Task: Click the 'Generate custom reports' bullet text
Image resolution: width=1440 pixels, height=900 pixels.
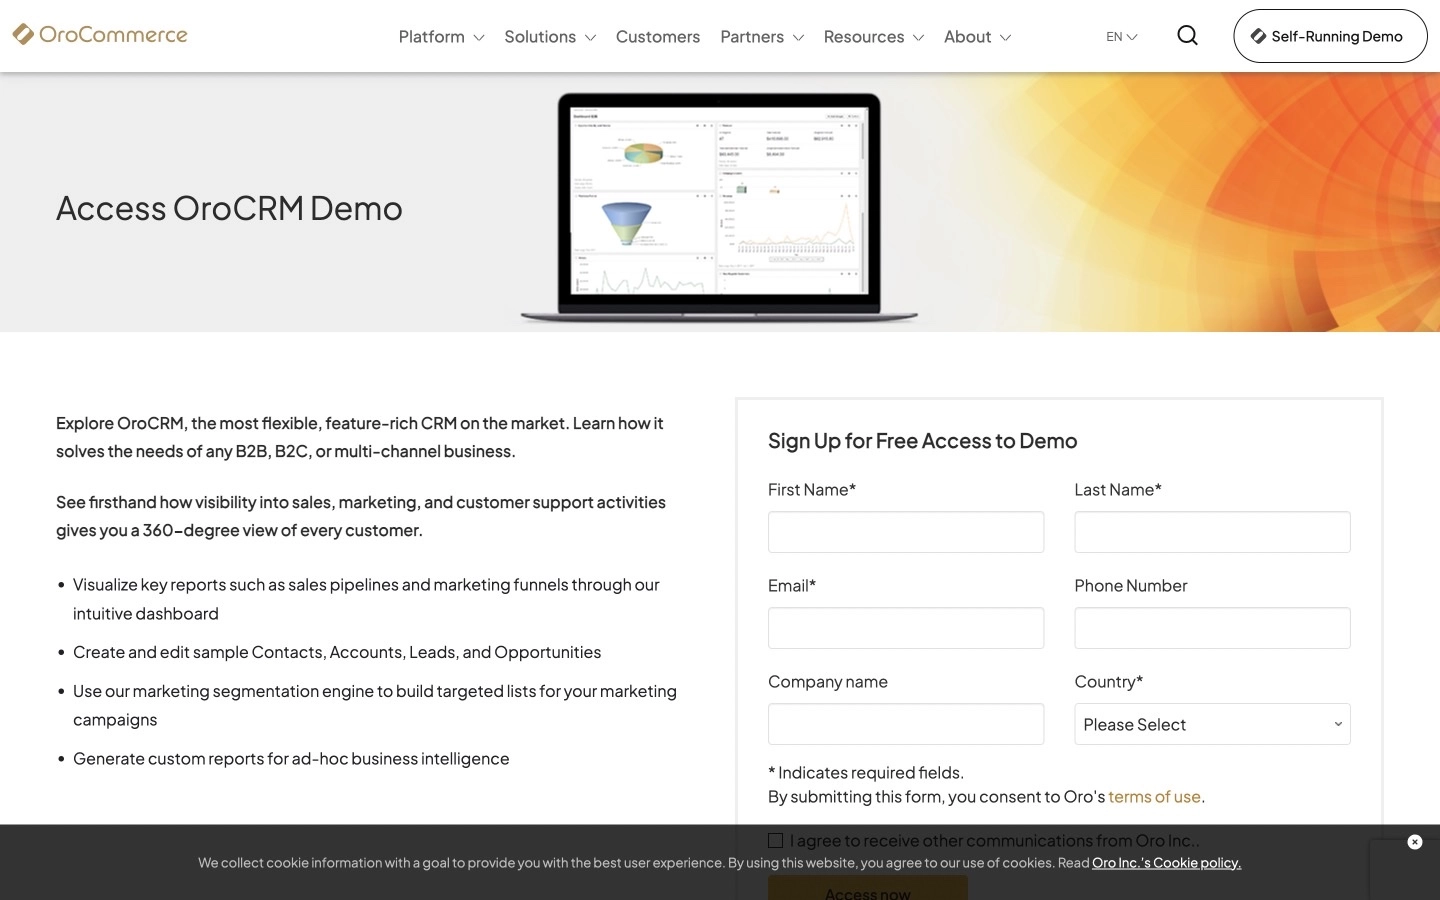Action: click(291, 759)
